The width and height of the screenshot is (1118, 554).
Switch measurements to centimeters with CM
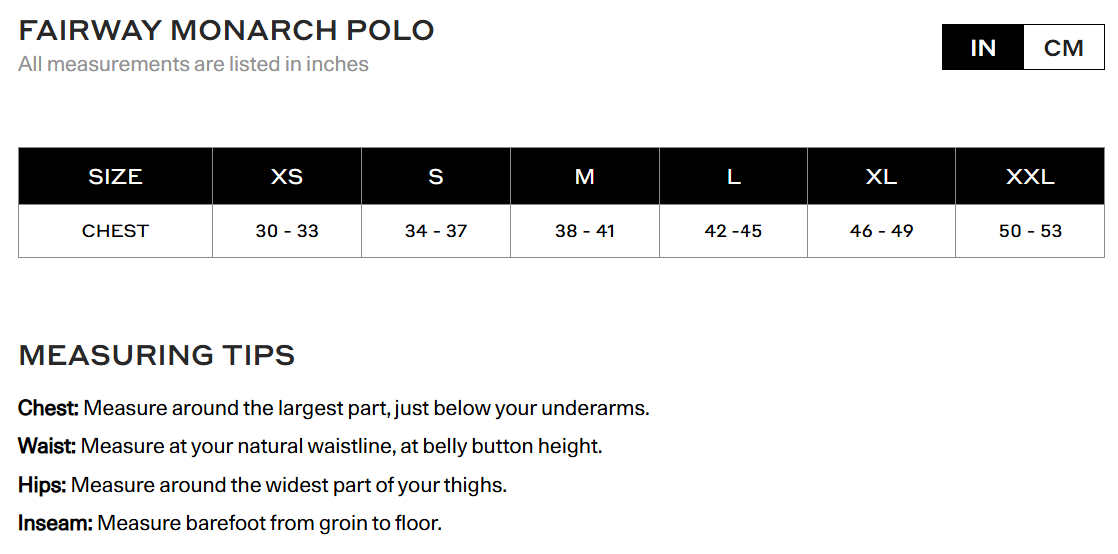1063,48
